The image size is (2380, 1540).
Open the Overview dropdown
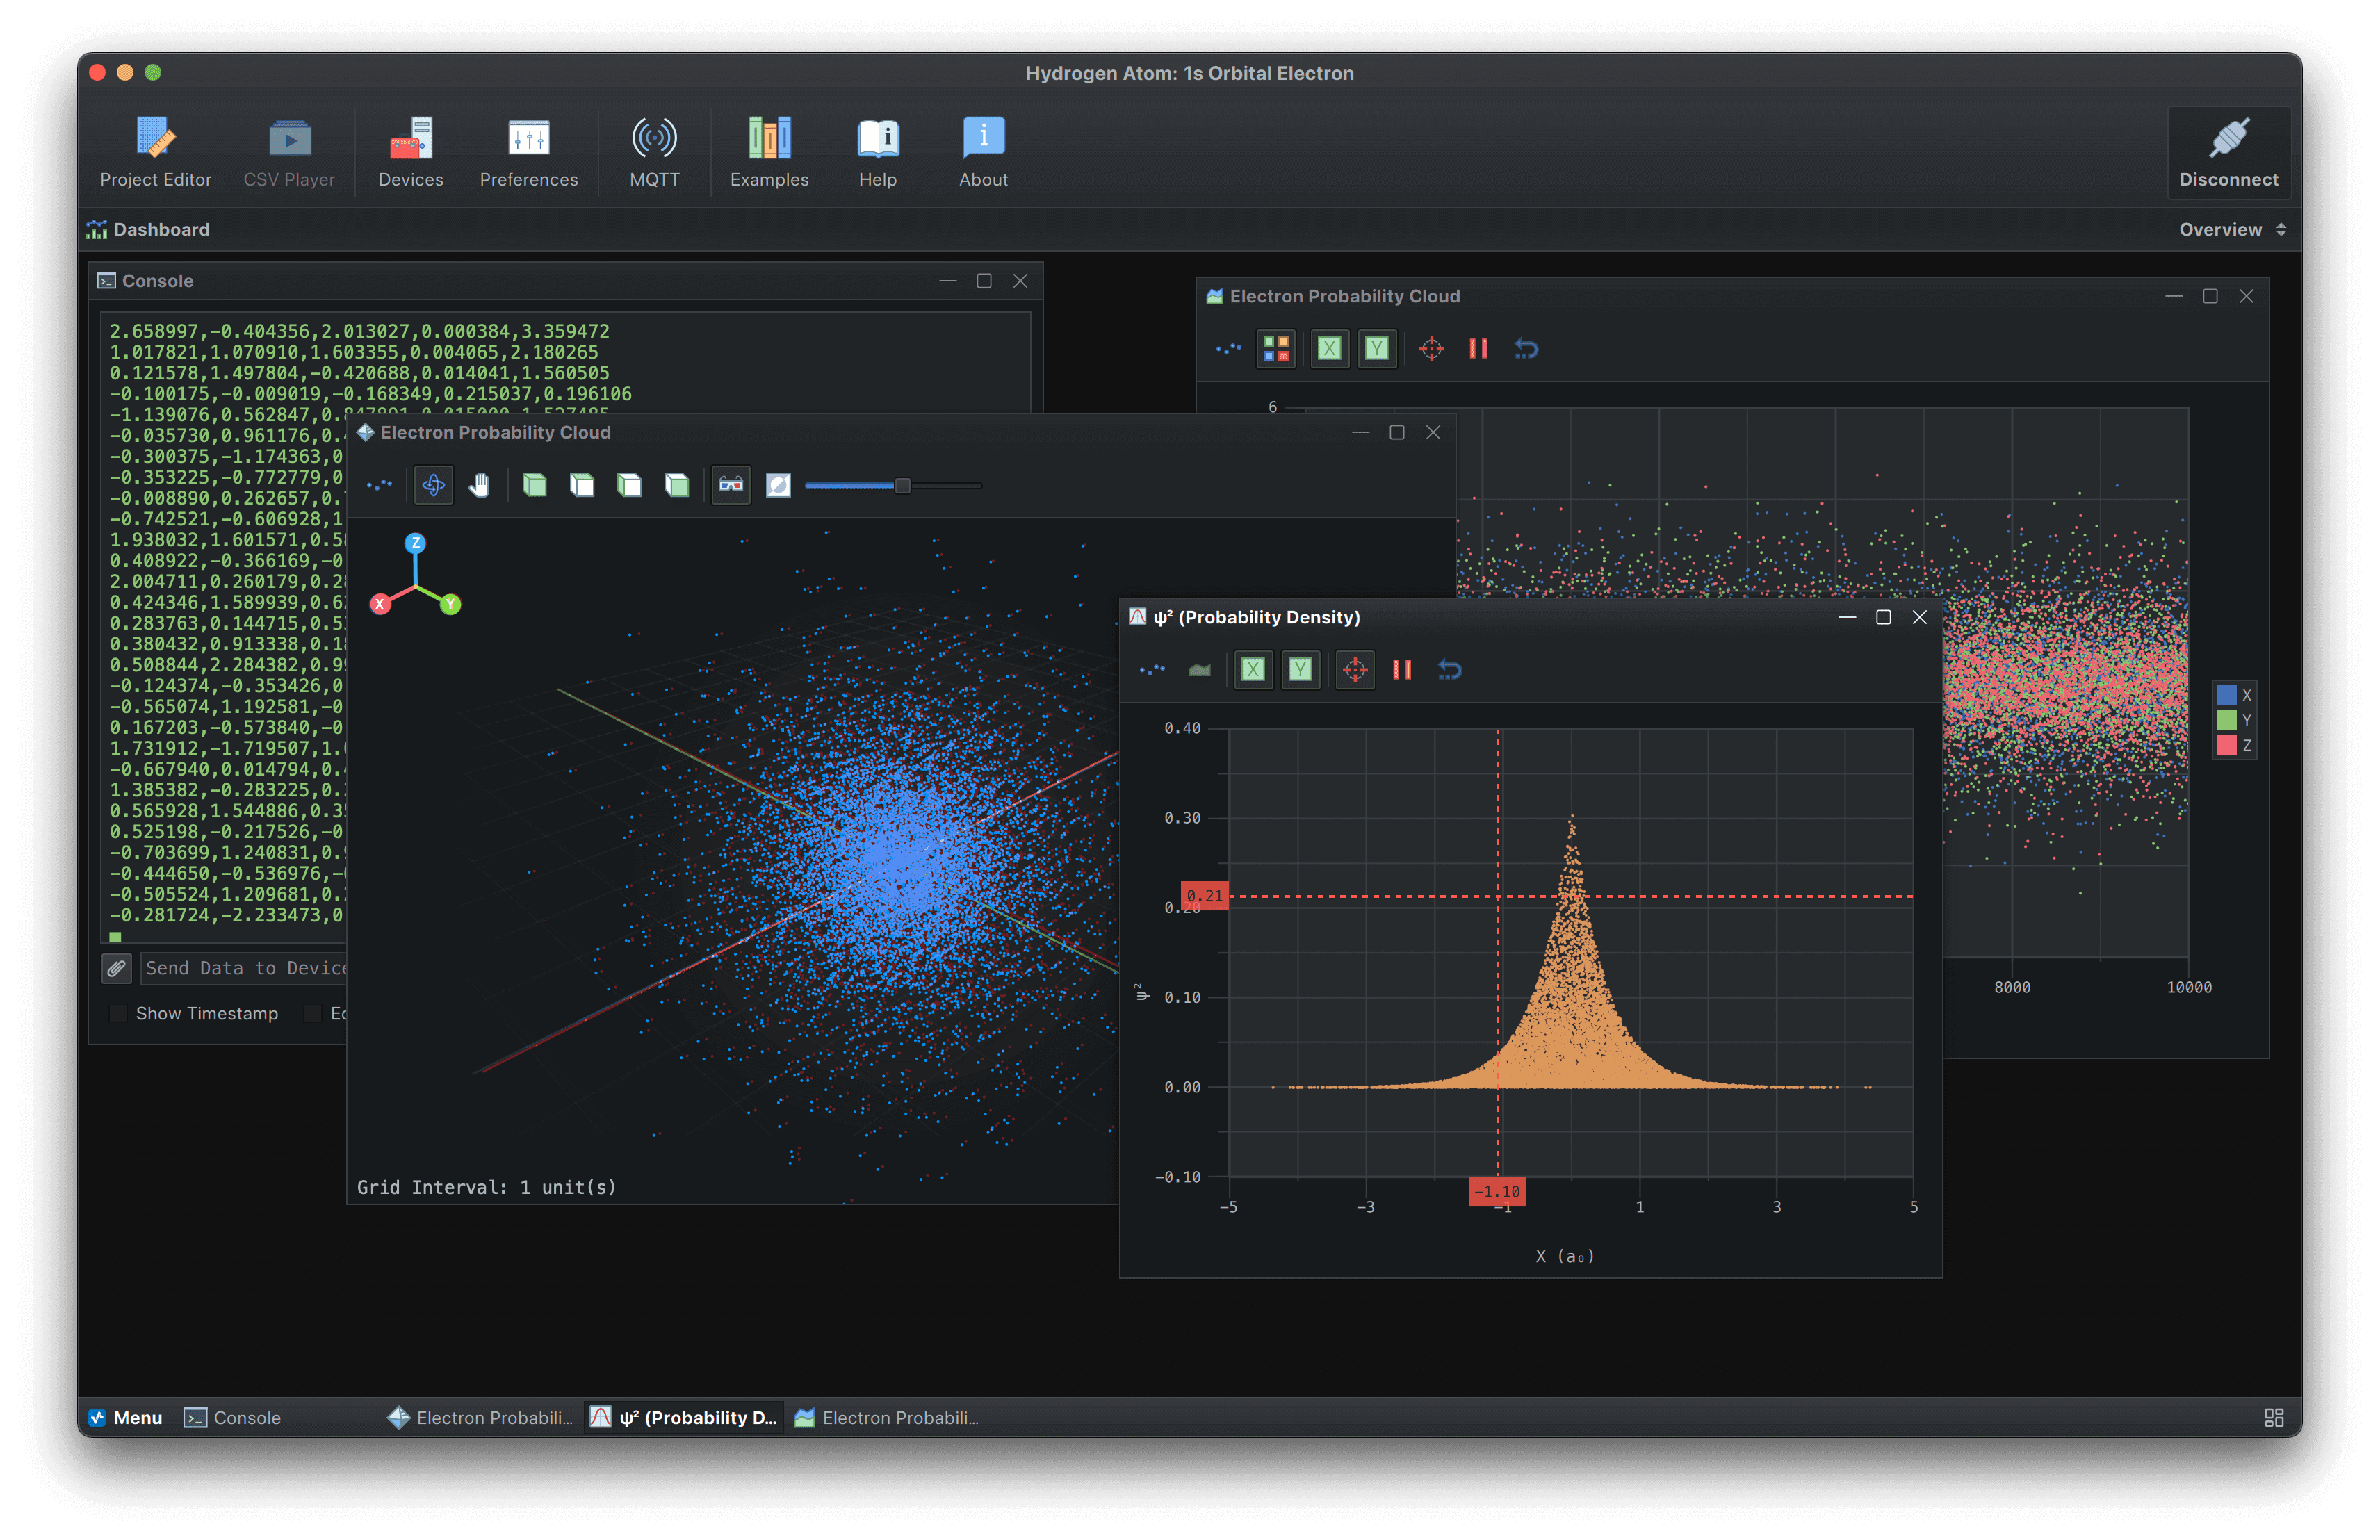pos(2231,229)
